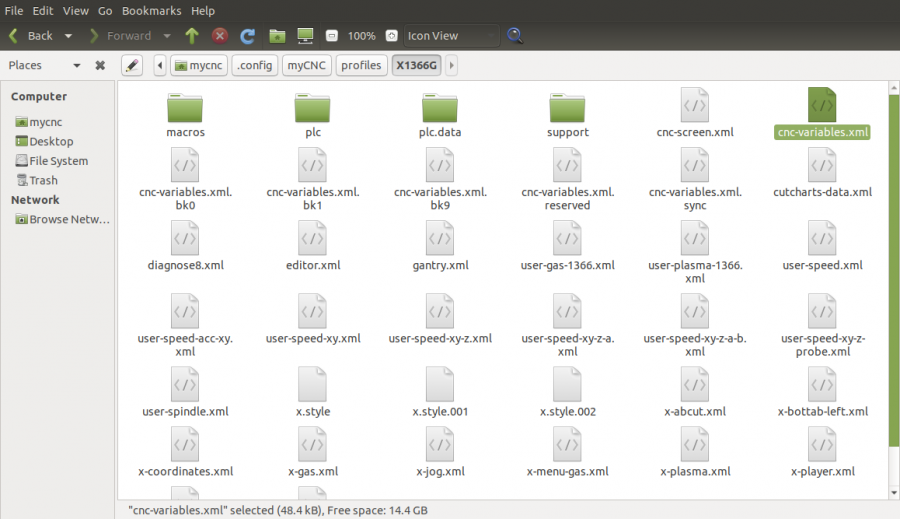Viewport: 900px width, 519px height.
Task: Open the Back history dropdown arrow
Action: tap(68, 36)
